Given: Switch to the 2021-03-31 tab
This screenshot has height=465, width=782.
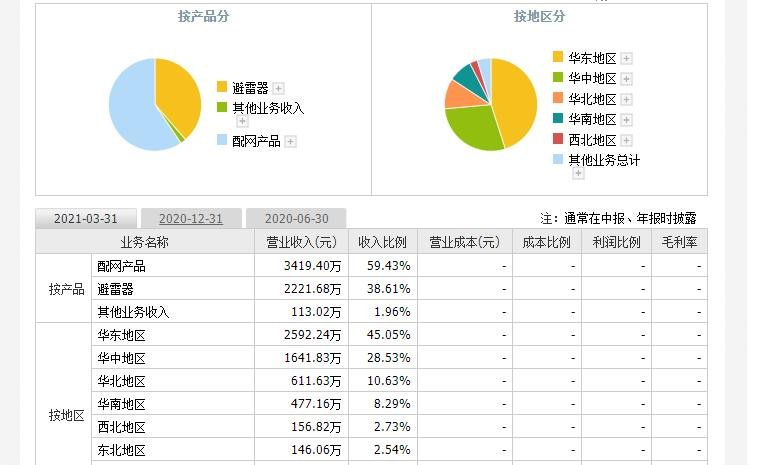Looking at the screenshot, I should [86, 219].
